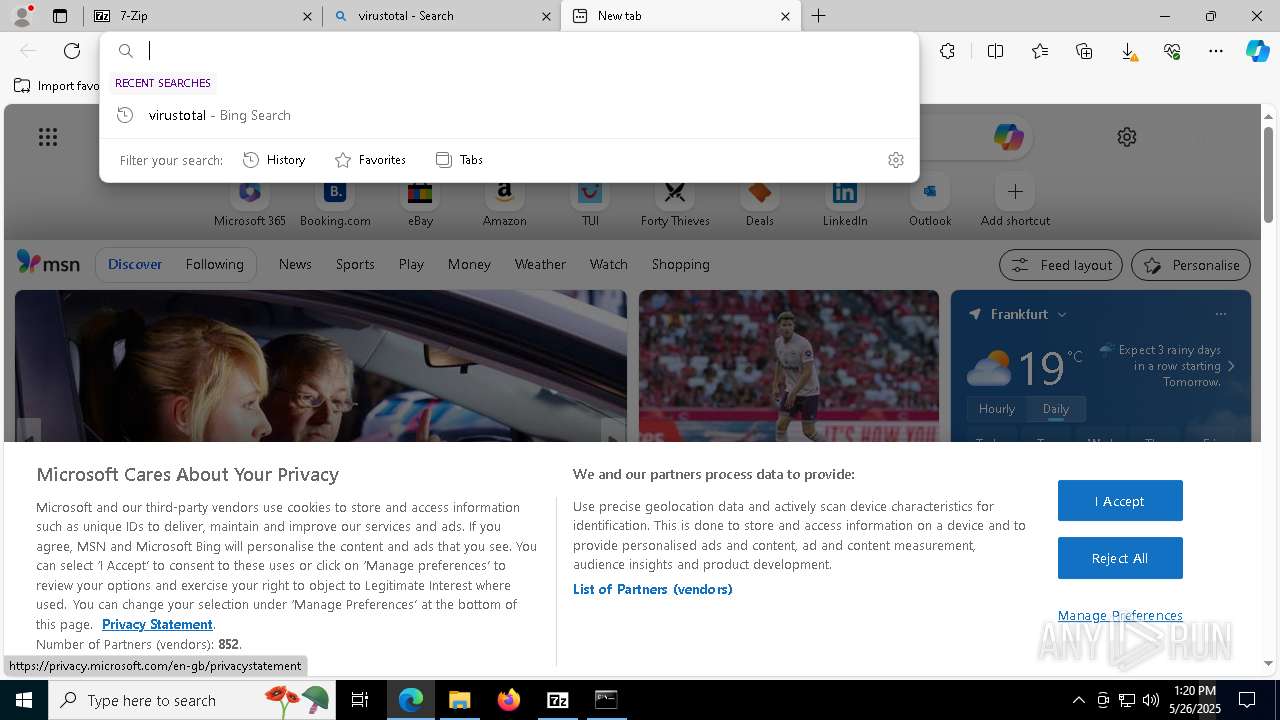Viewport: 1280px width, 720px height.
Task: Open the Shopping section
Action: 680,264
